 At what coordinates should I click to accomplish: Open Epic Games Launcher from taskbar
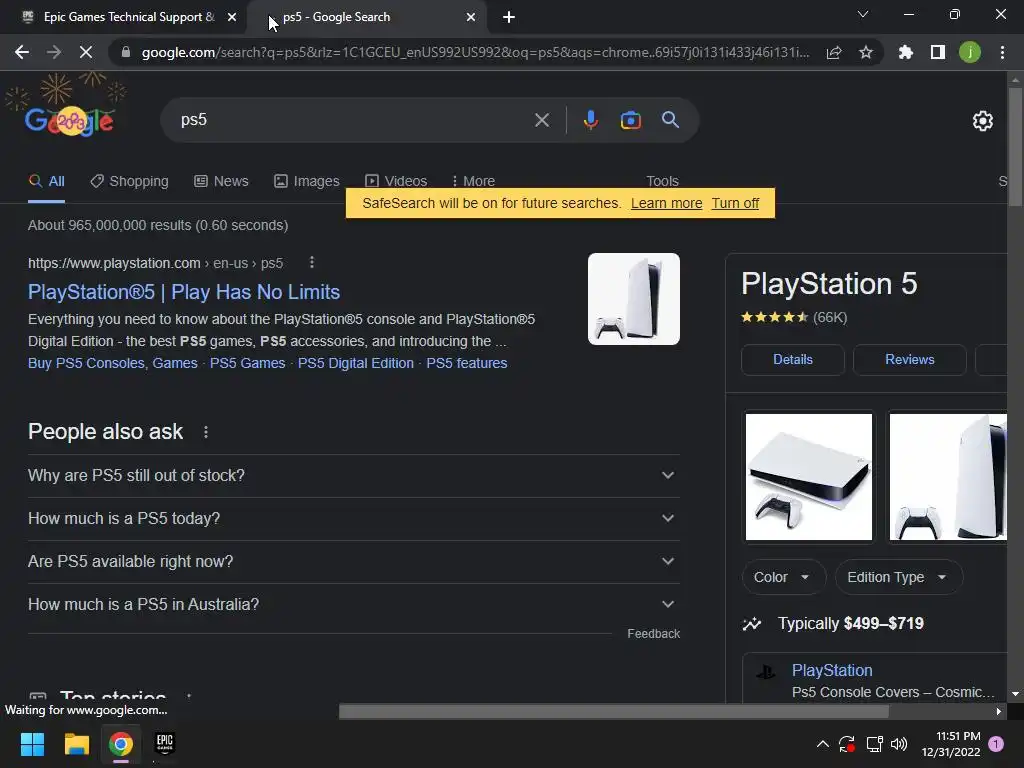(x=165, y=744)
